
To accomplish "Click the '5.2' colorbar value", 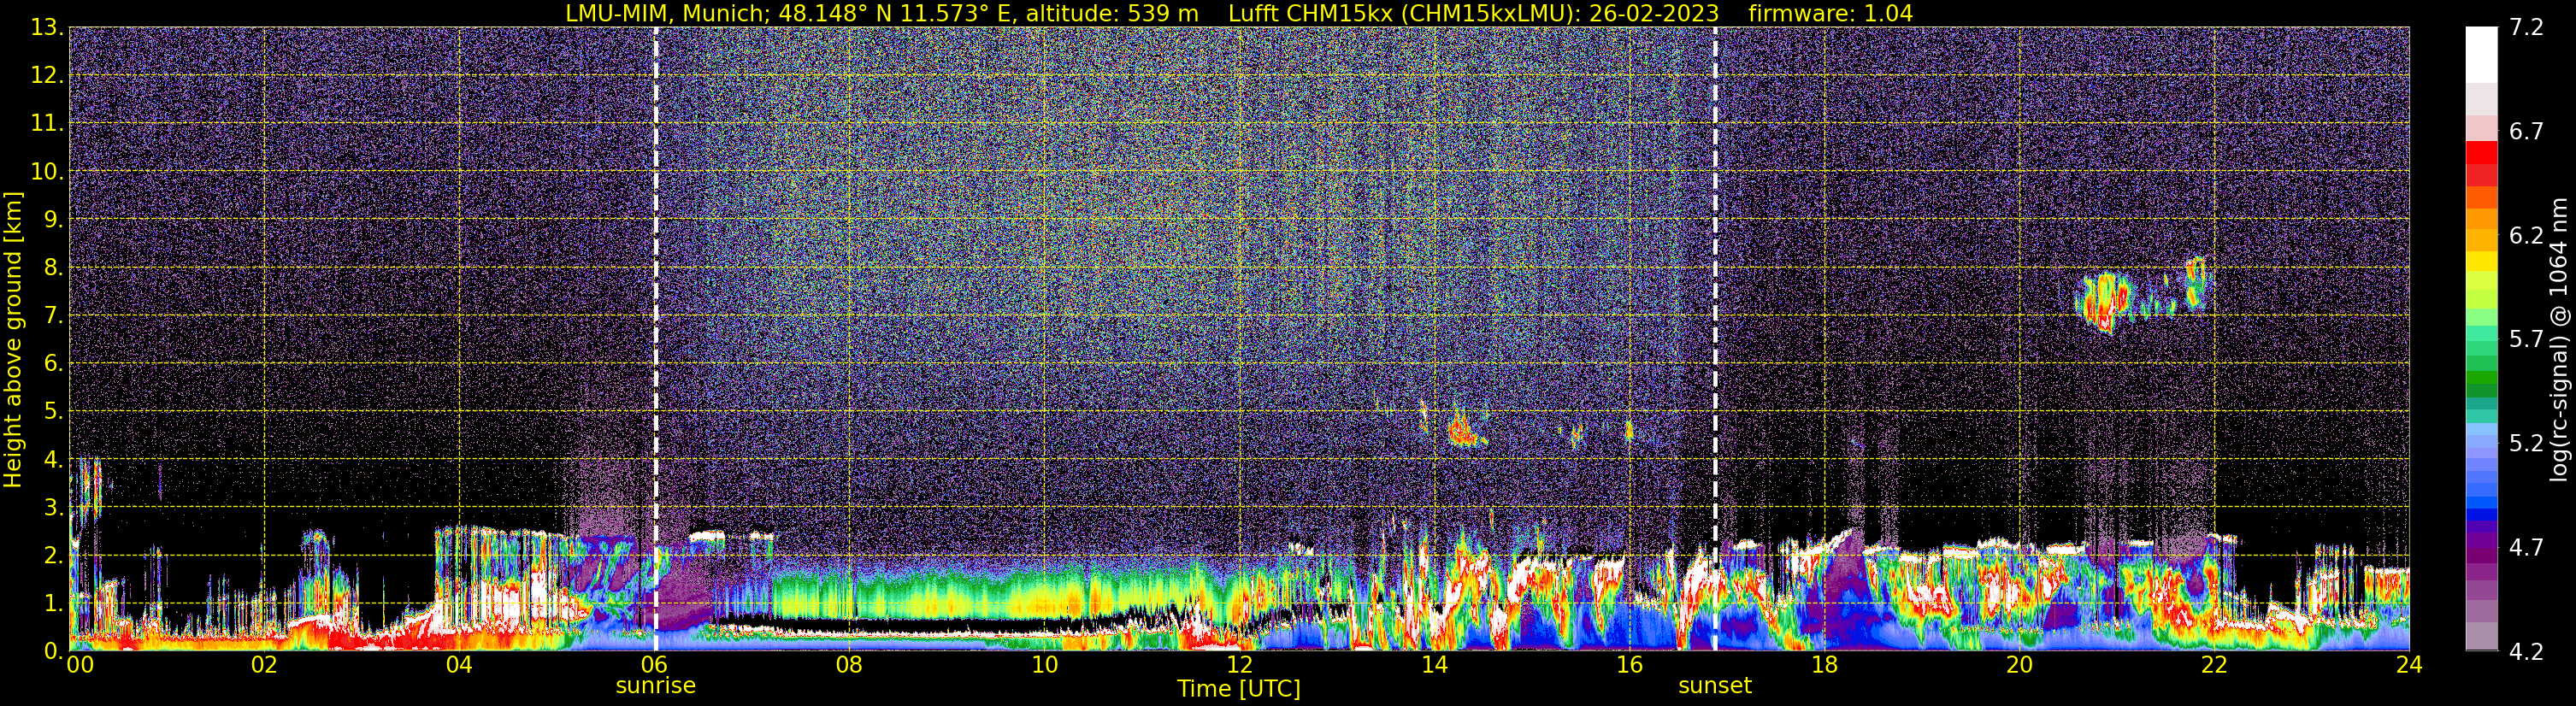I will (2526, 443).
